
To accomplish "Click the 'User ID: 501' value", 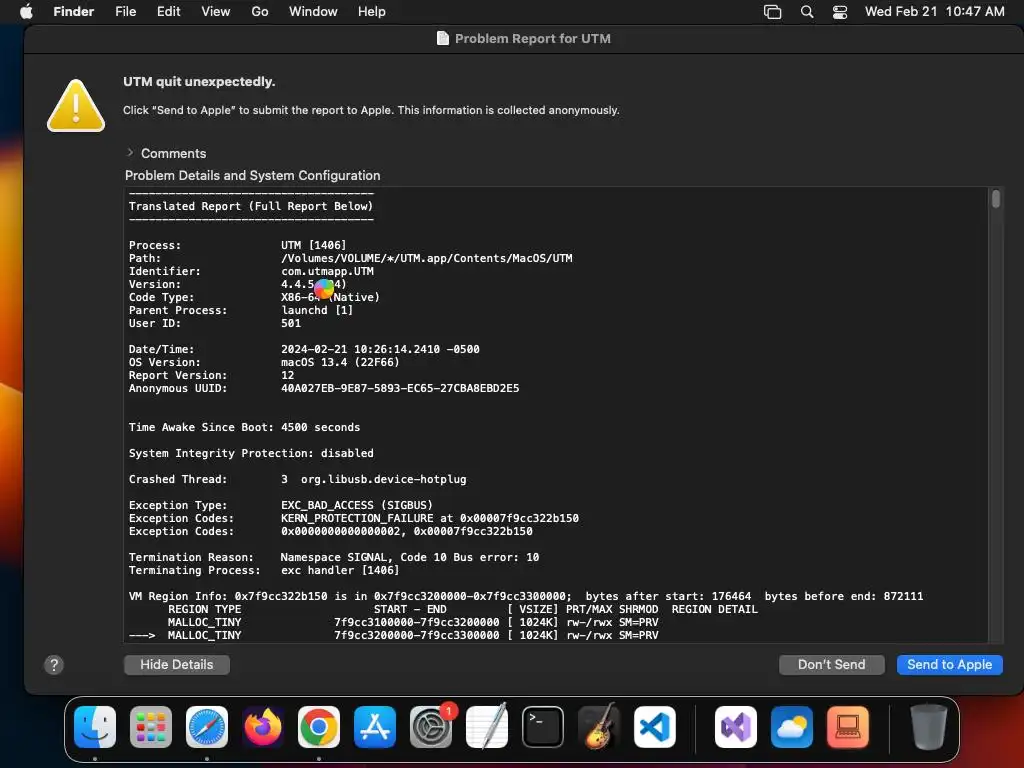I will point(291,323).
